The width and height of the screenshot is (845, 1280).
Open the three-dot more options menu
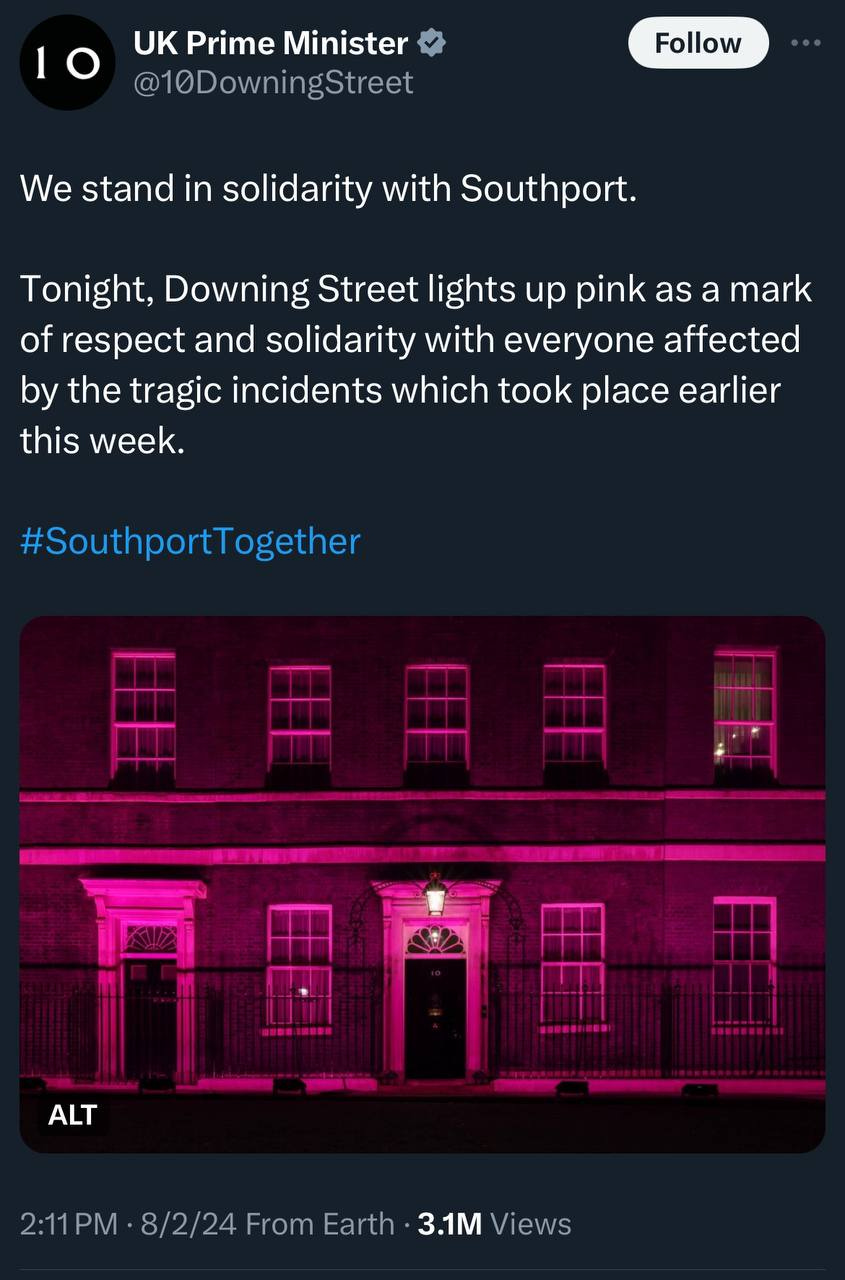806,44
